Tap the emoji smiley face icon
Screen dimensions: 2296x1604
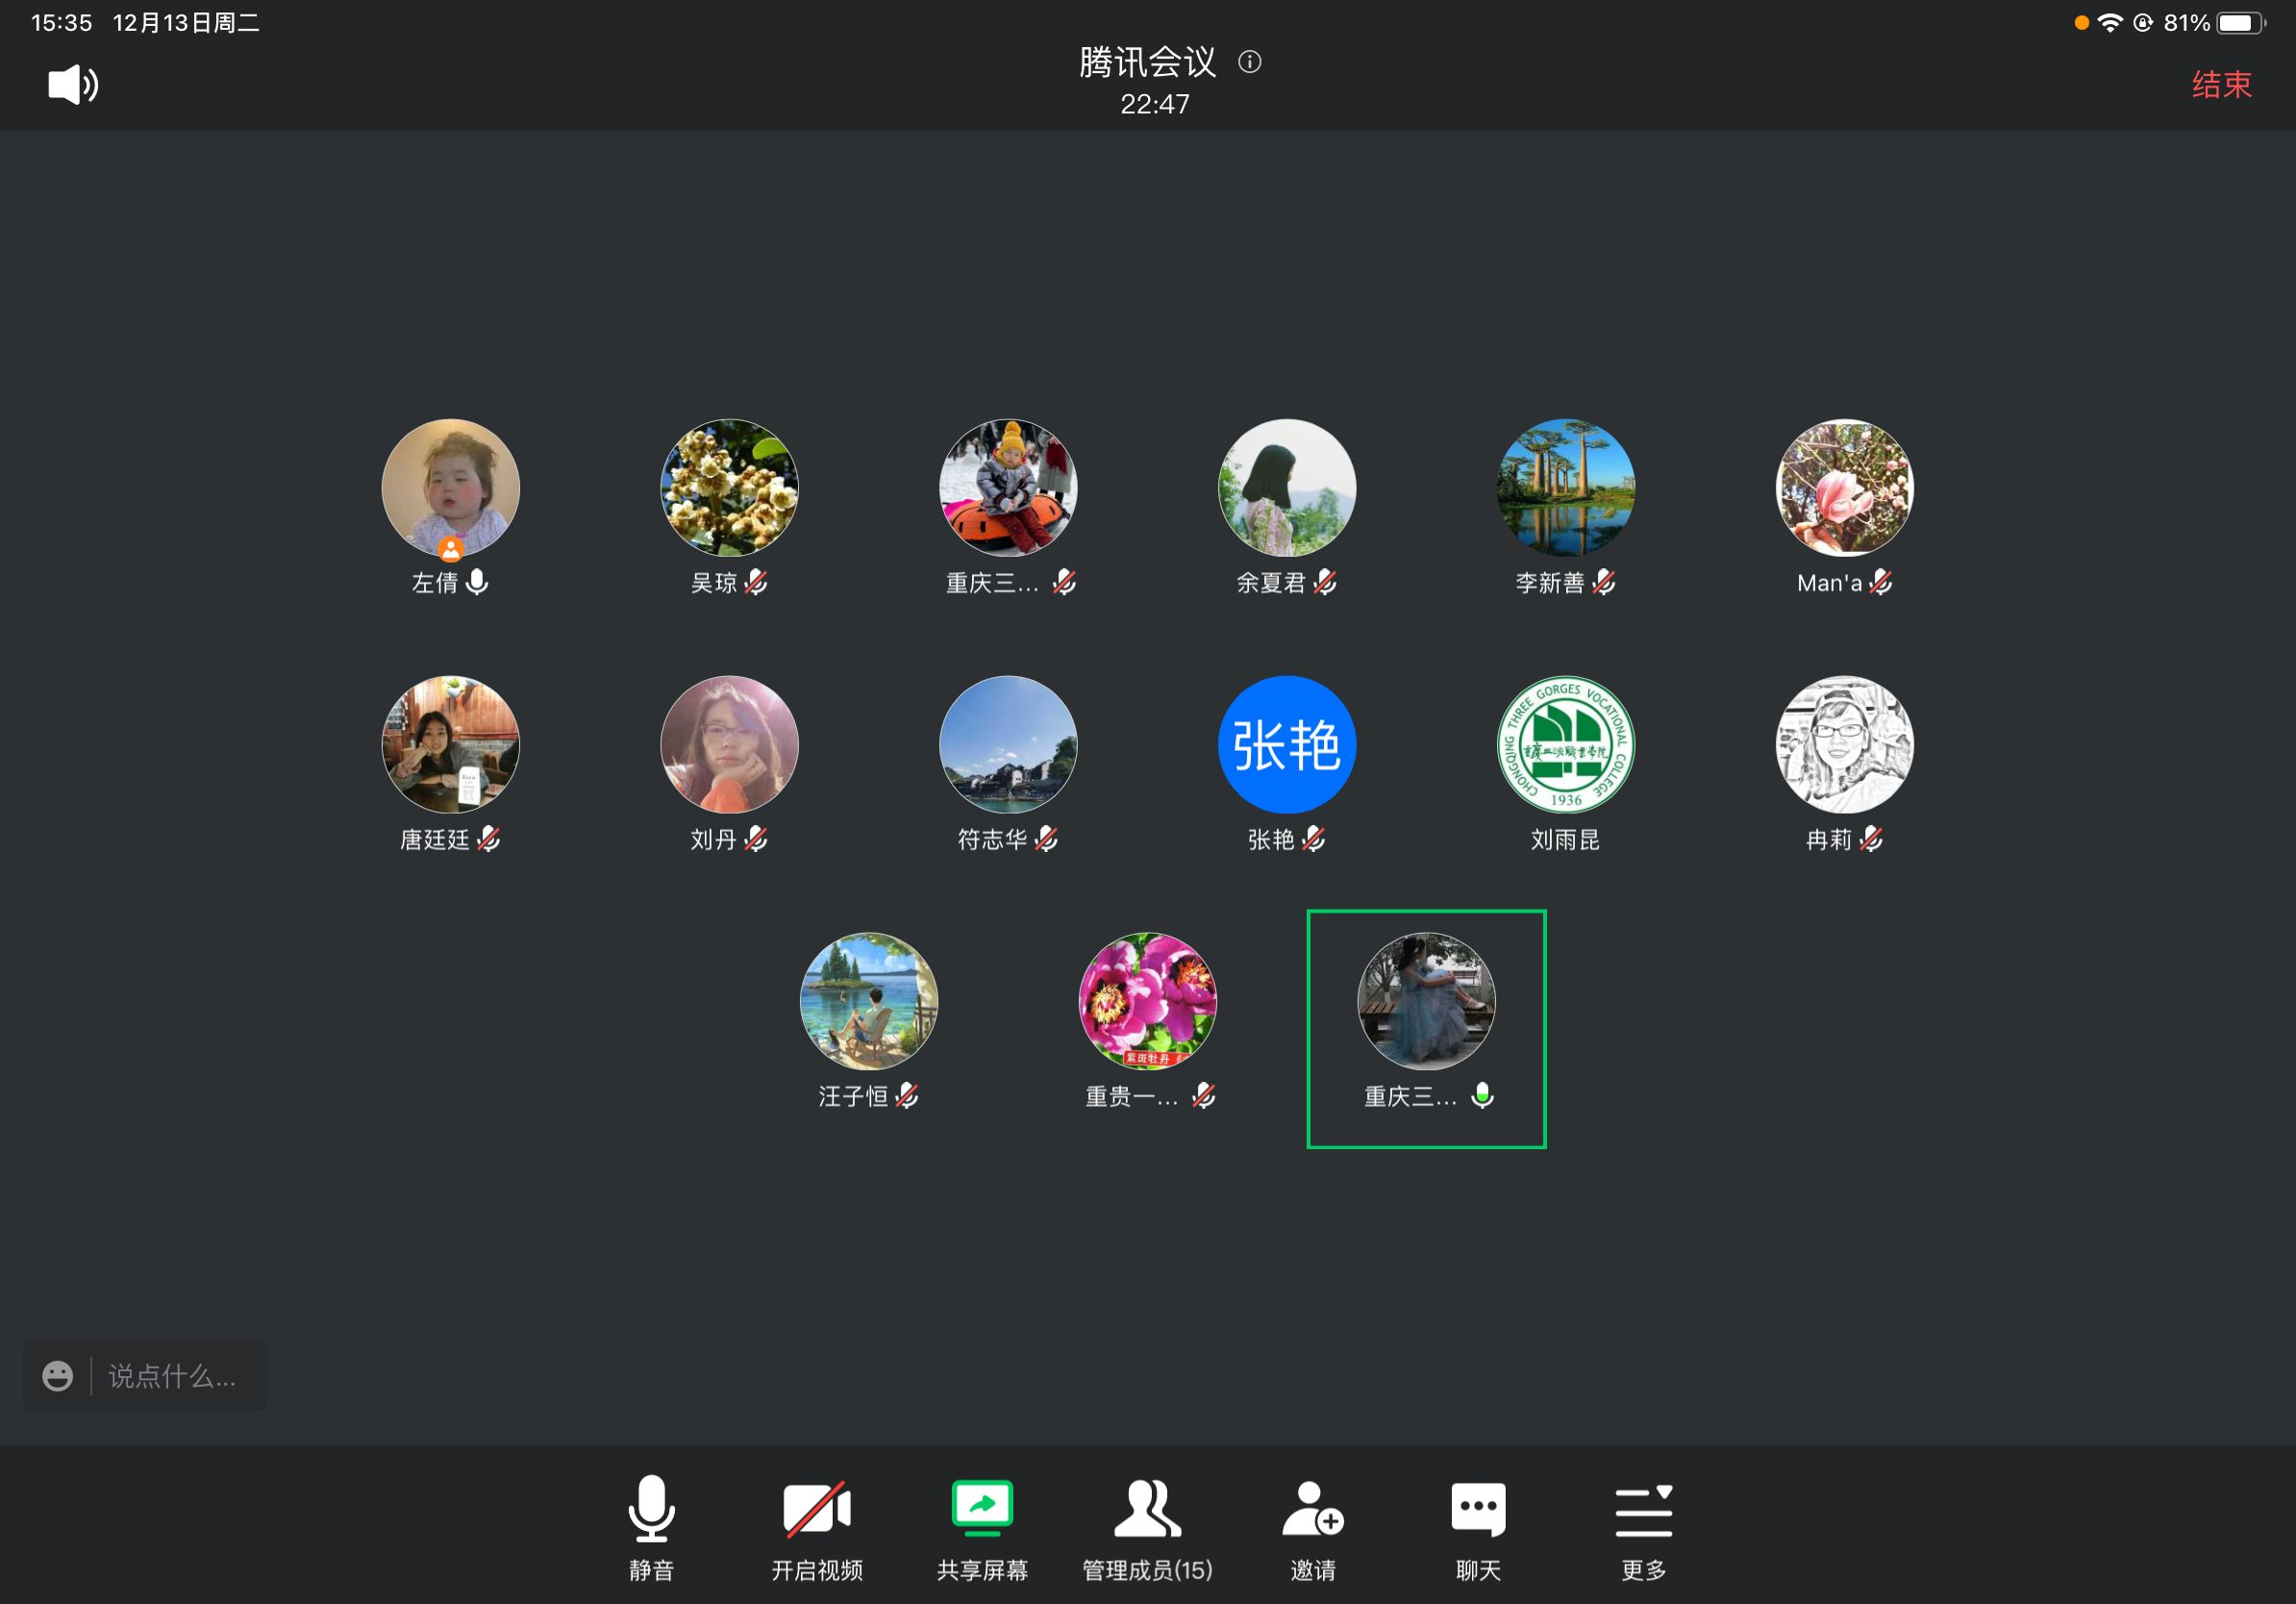(x=58, y=1376)
